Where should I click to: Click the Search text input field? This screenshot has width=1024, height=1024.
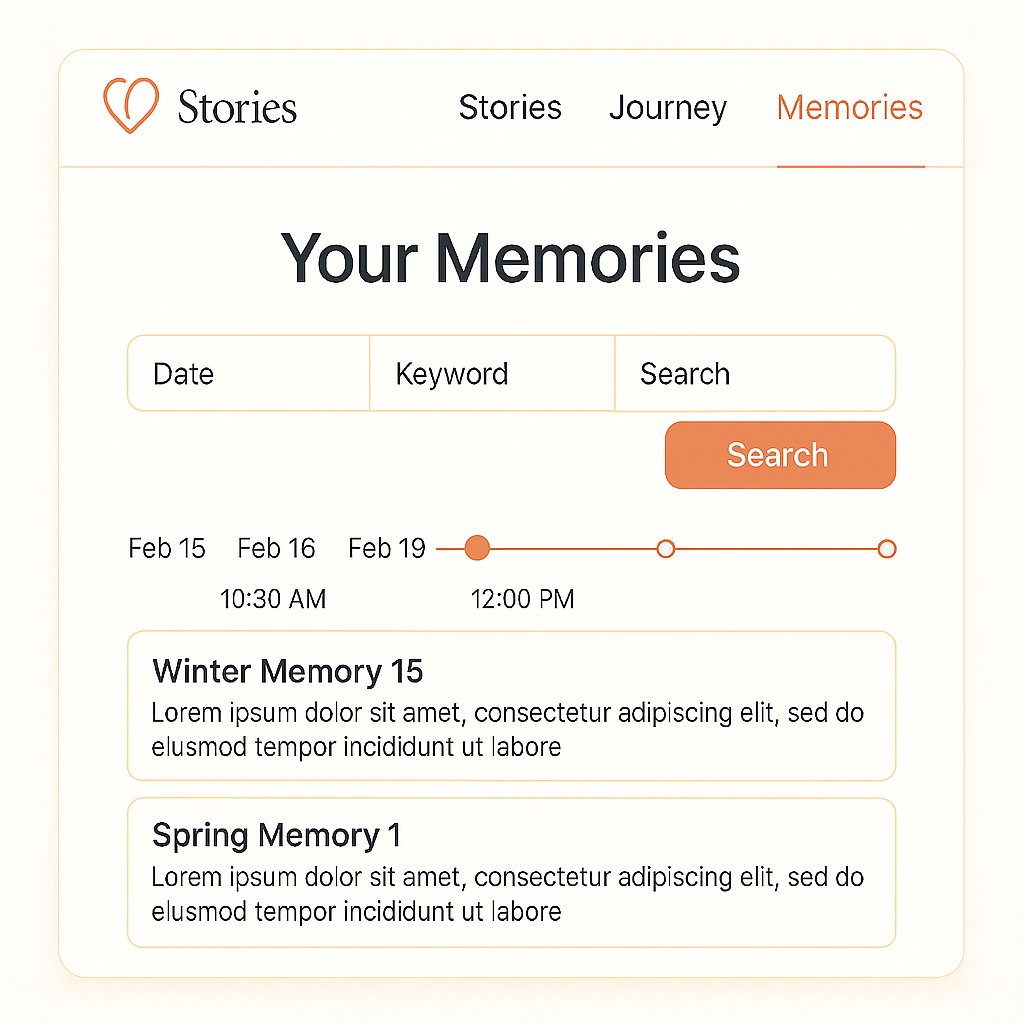(754, 373)
